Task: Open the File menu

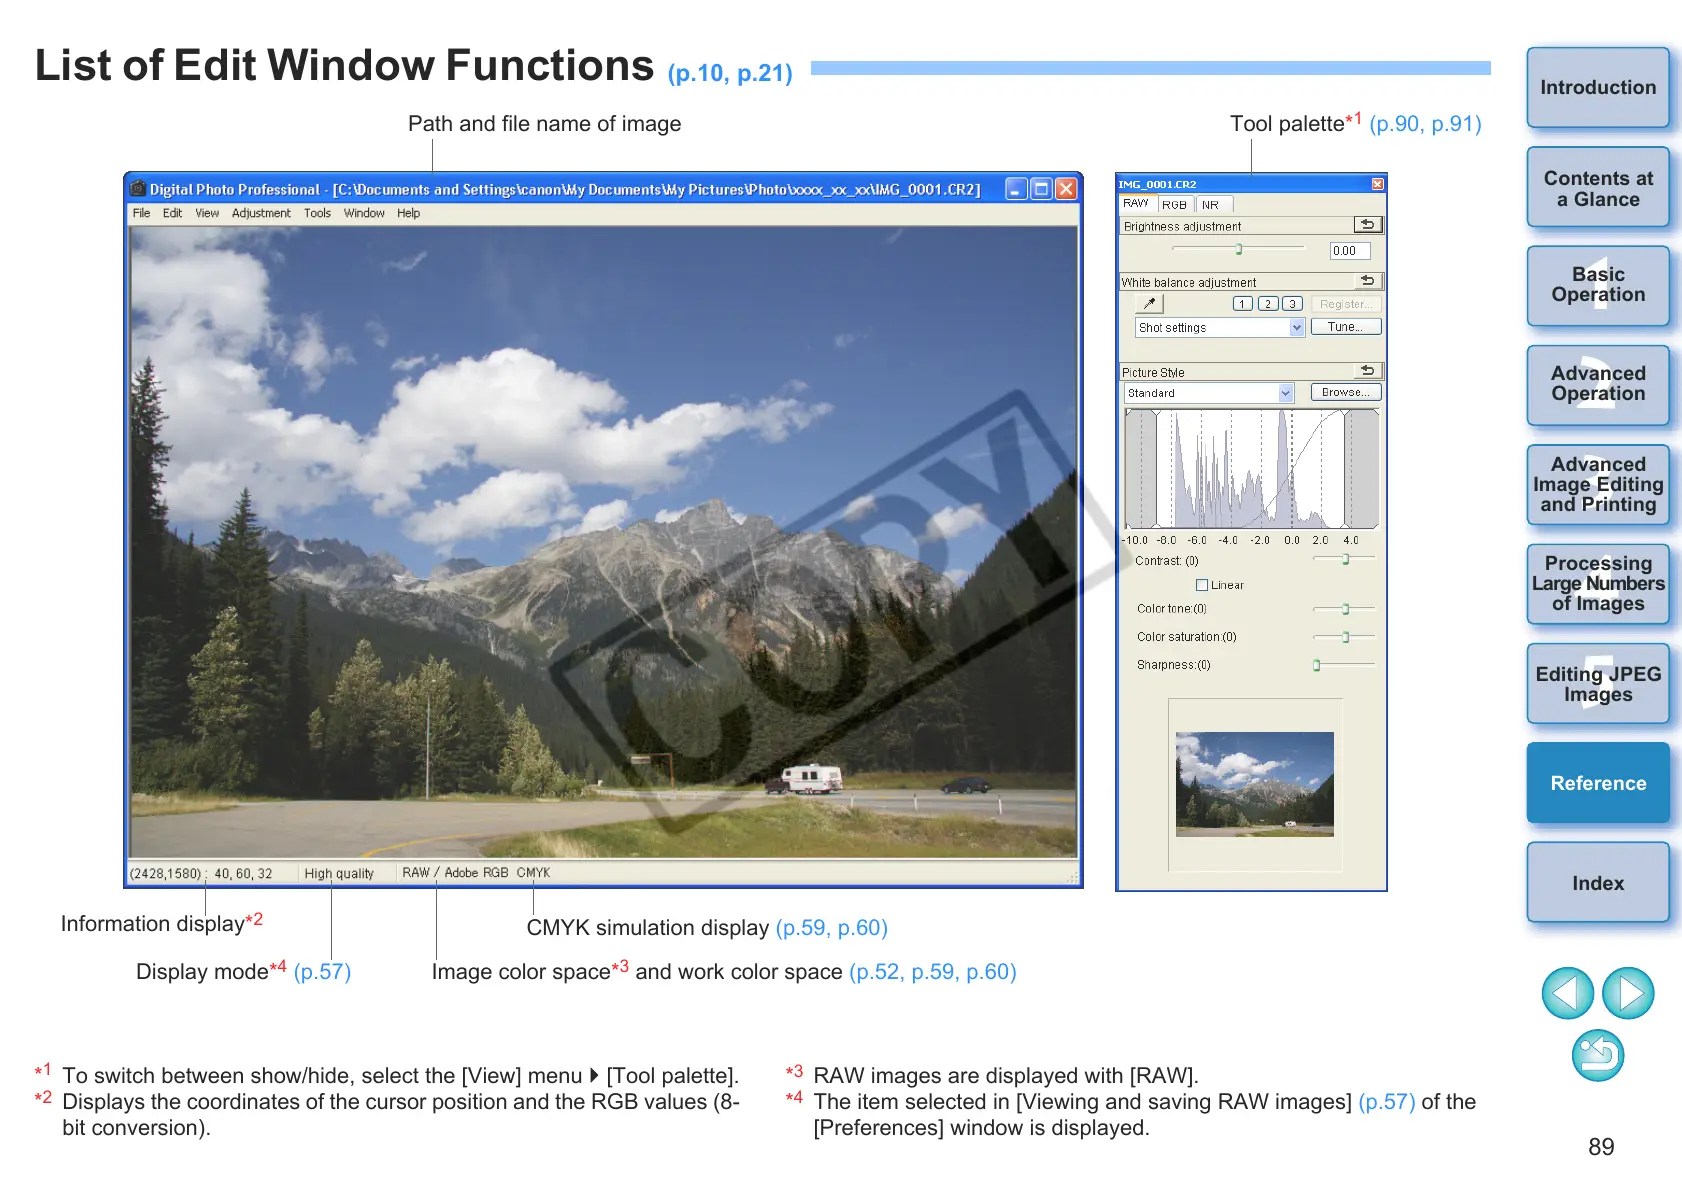Action: (142, 213)
